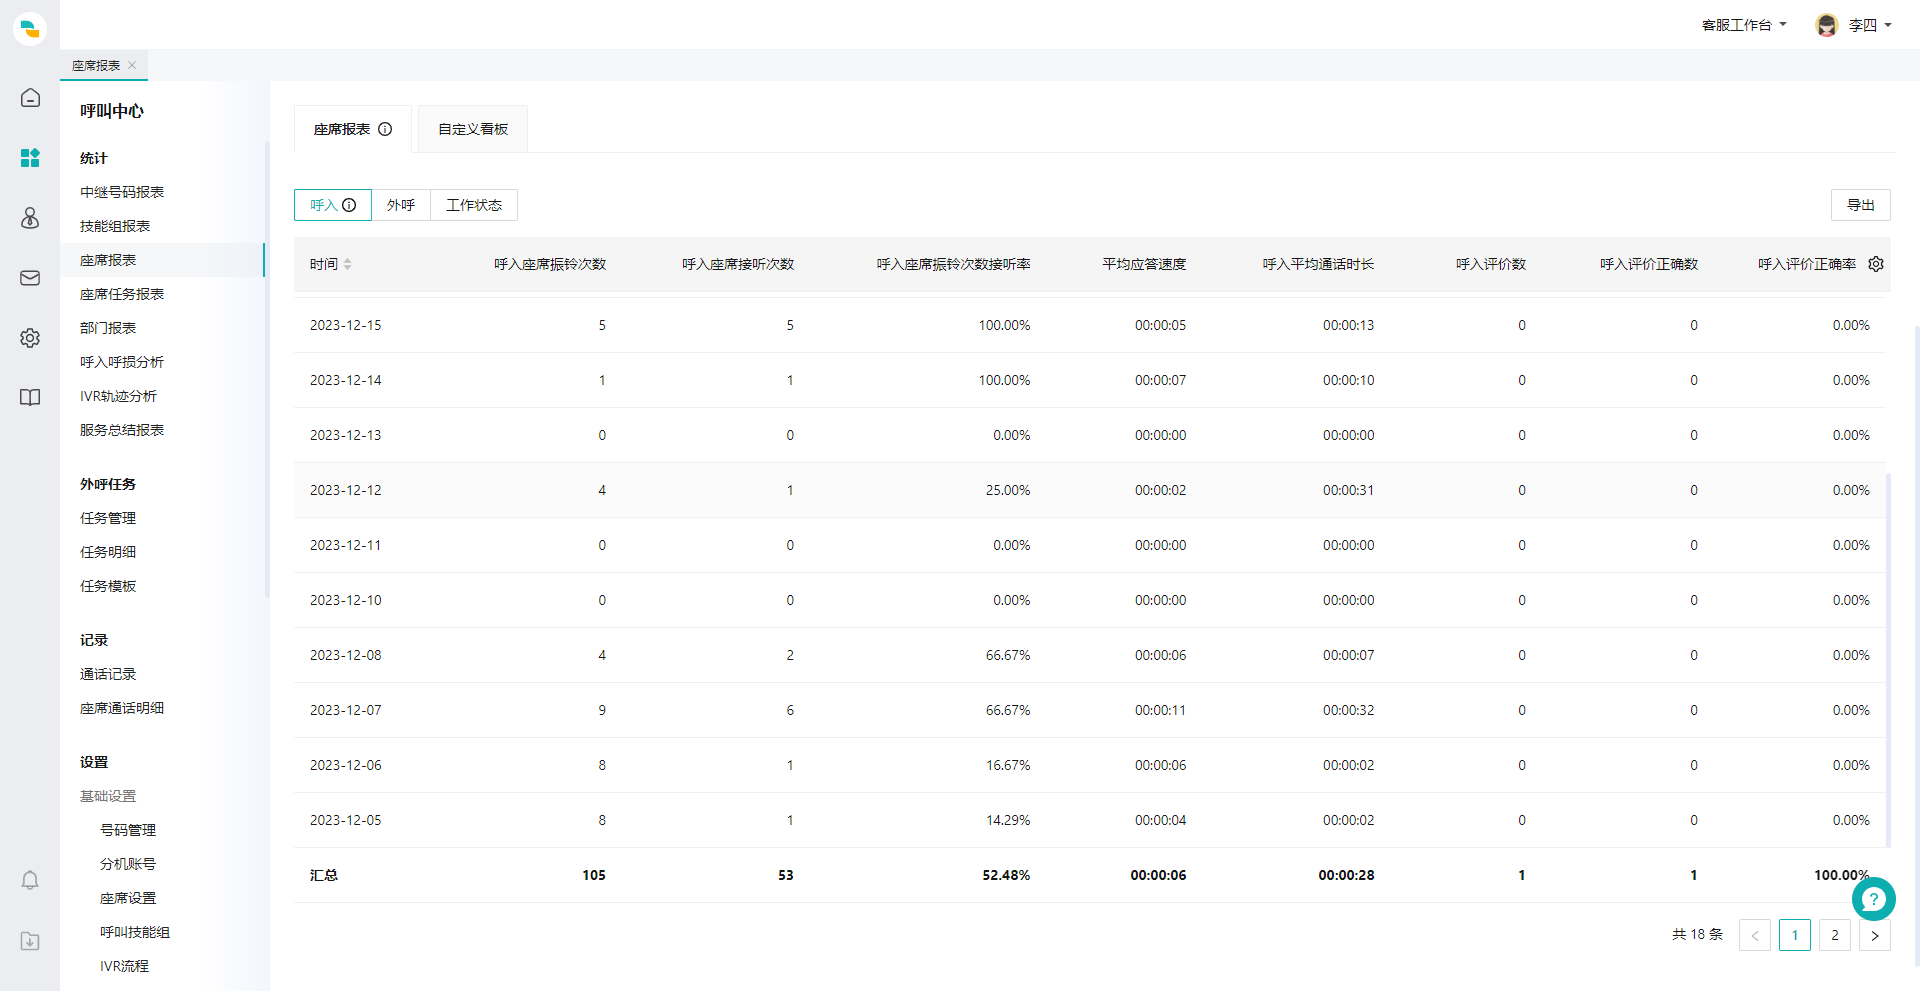Open 部门报表 in sidebar
The image size is (1920, 991).
click(108, 328)
